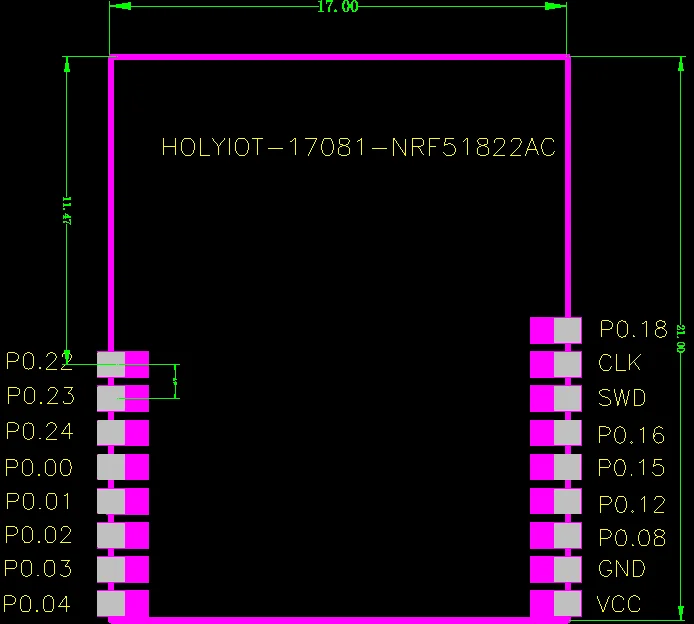The image size is (694, 624).
Task: Select the GND pin label
Action: pyautogui.click(x=621, y=569)
